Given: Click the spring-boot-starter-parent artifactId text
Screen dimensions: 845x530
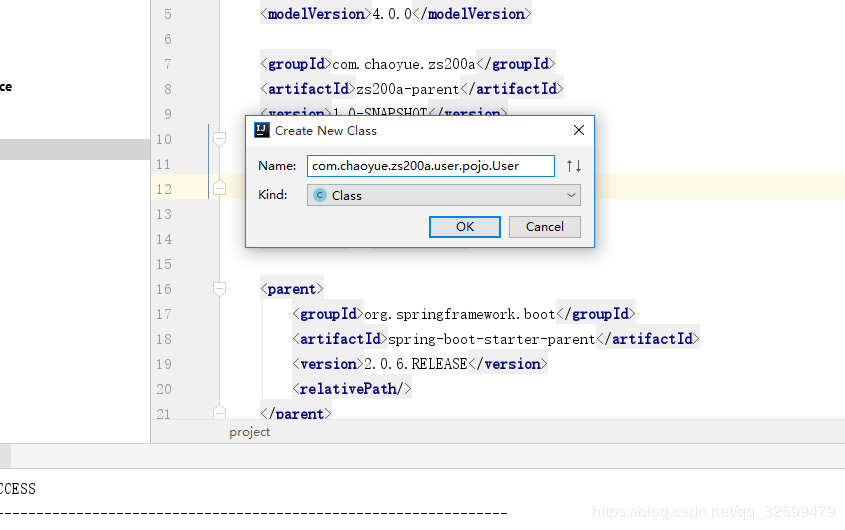Looking at the screenshot, I should coord(491,339).
